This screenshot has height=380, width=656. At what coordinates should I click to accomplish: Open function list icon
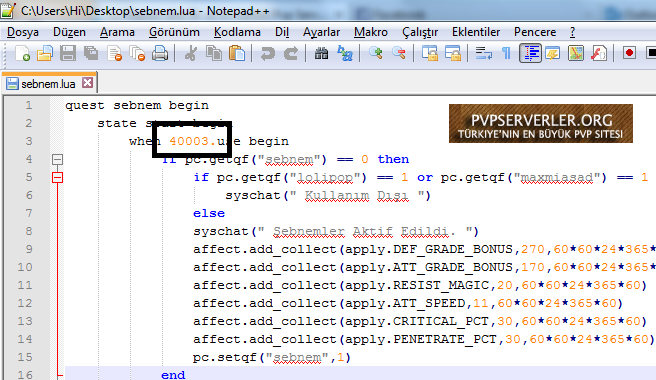pyautogui.click(x=599, y=54)
